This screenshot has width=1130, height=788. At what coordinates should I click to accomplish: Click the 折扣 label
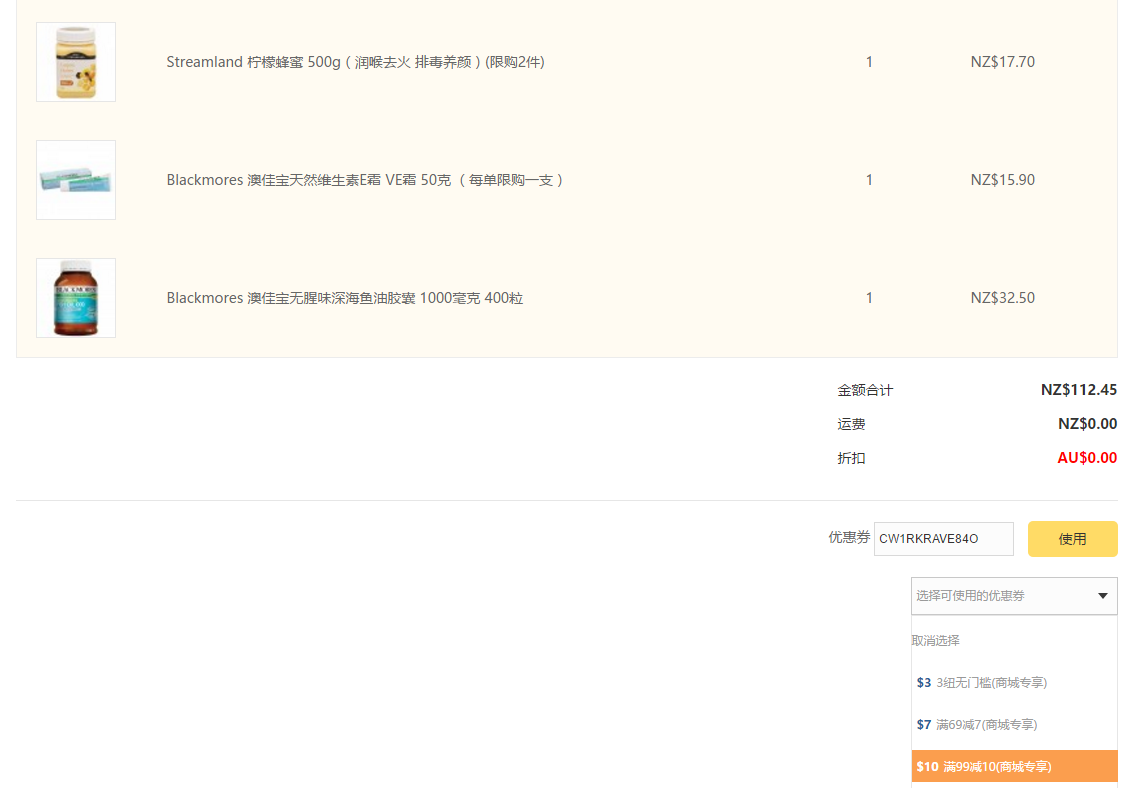851,458
